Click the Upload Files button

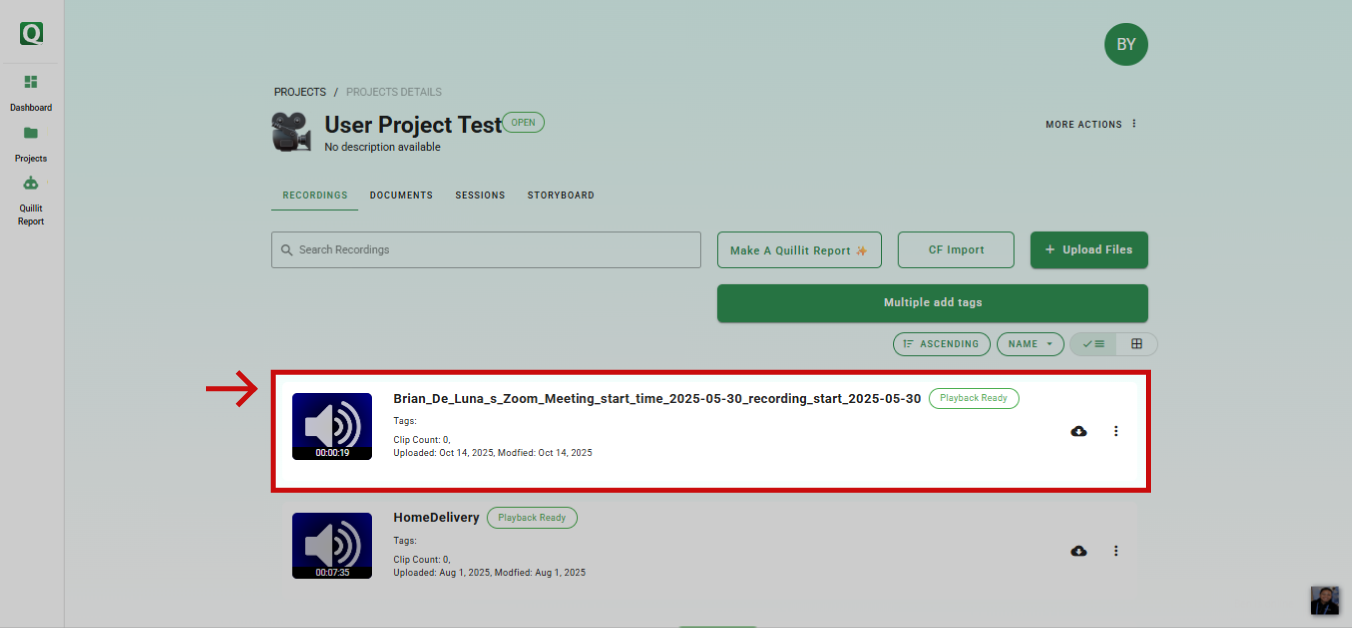[1089, 250]
